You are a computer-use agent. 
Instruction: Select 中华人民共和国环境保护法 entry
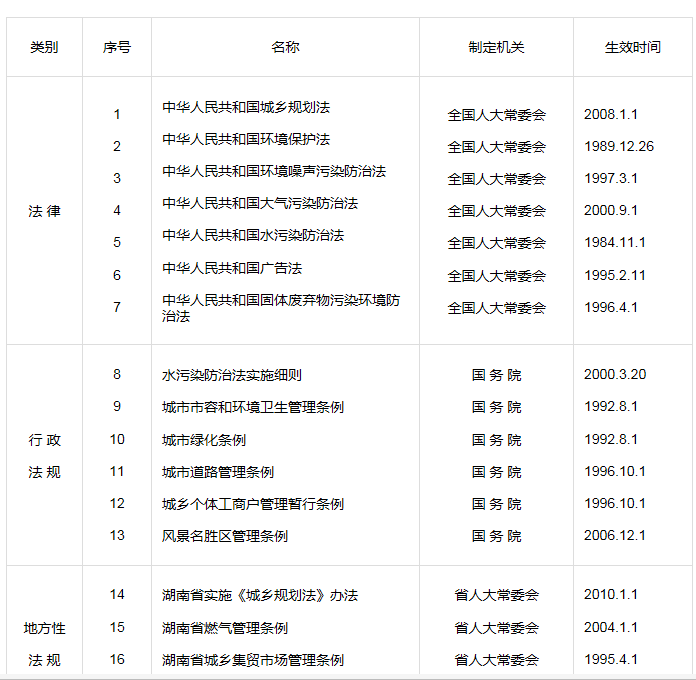point(246,139)
